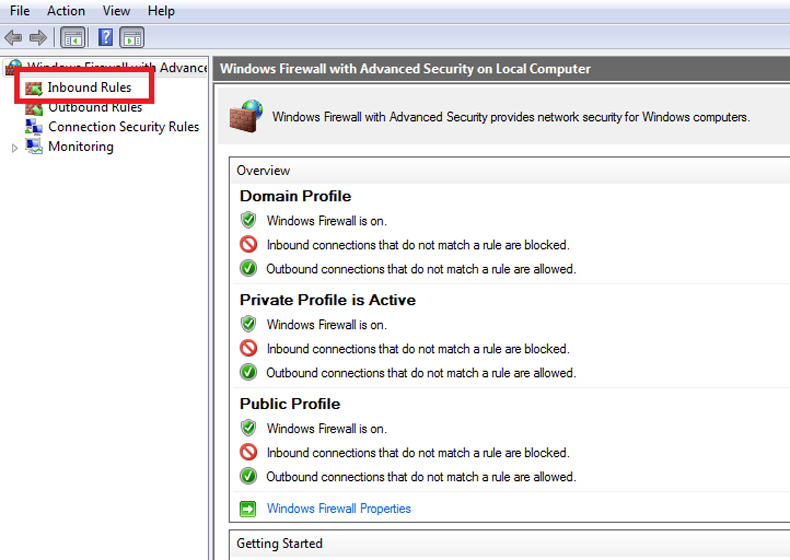Click the blue Help question mark icon
Viewport: 790px width, 560px height.
(x=105, y=38)
